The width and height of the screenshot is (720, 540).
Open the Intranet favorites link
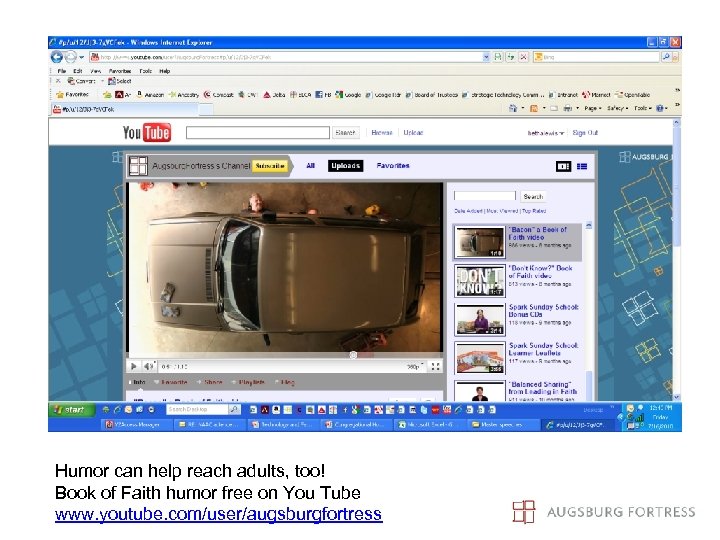click(563, 95)
